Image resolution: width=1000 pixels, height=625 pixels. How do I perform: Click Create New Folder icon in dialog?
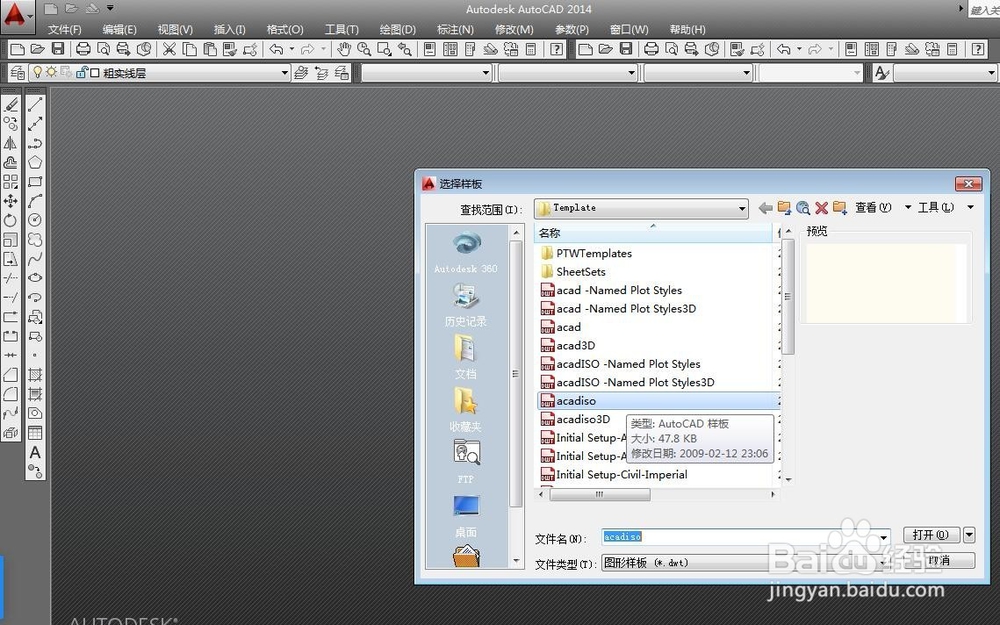point(840,208)
